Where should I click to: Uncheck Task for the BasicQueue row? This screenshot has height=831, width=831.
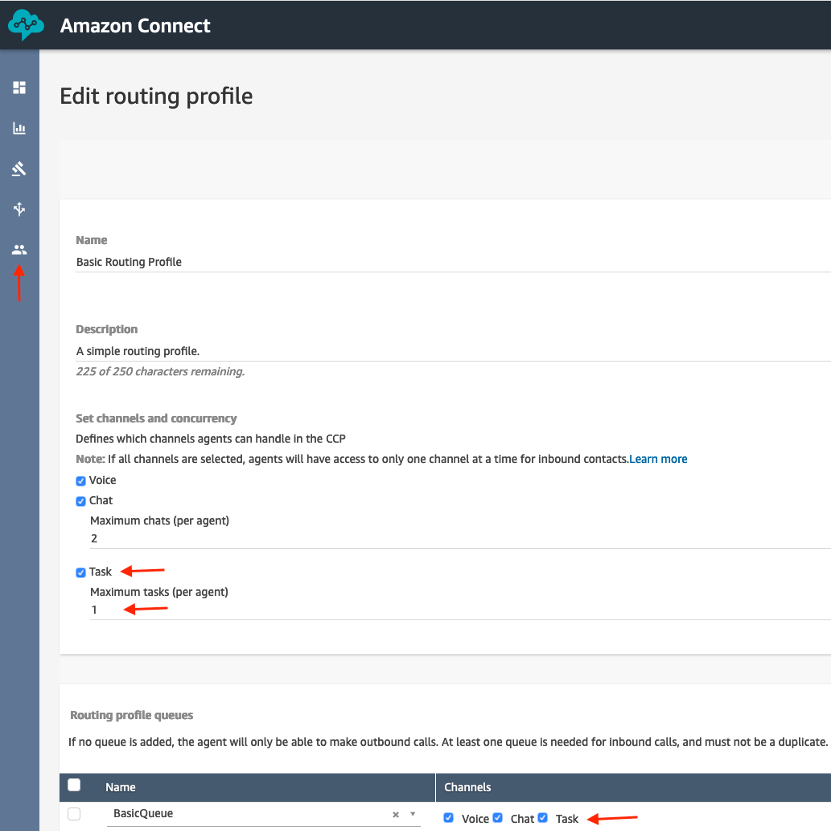(544, 817)
